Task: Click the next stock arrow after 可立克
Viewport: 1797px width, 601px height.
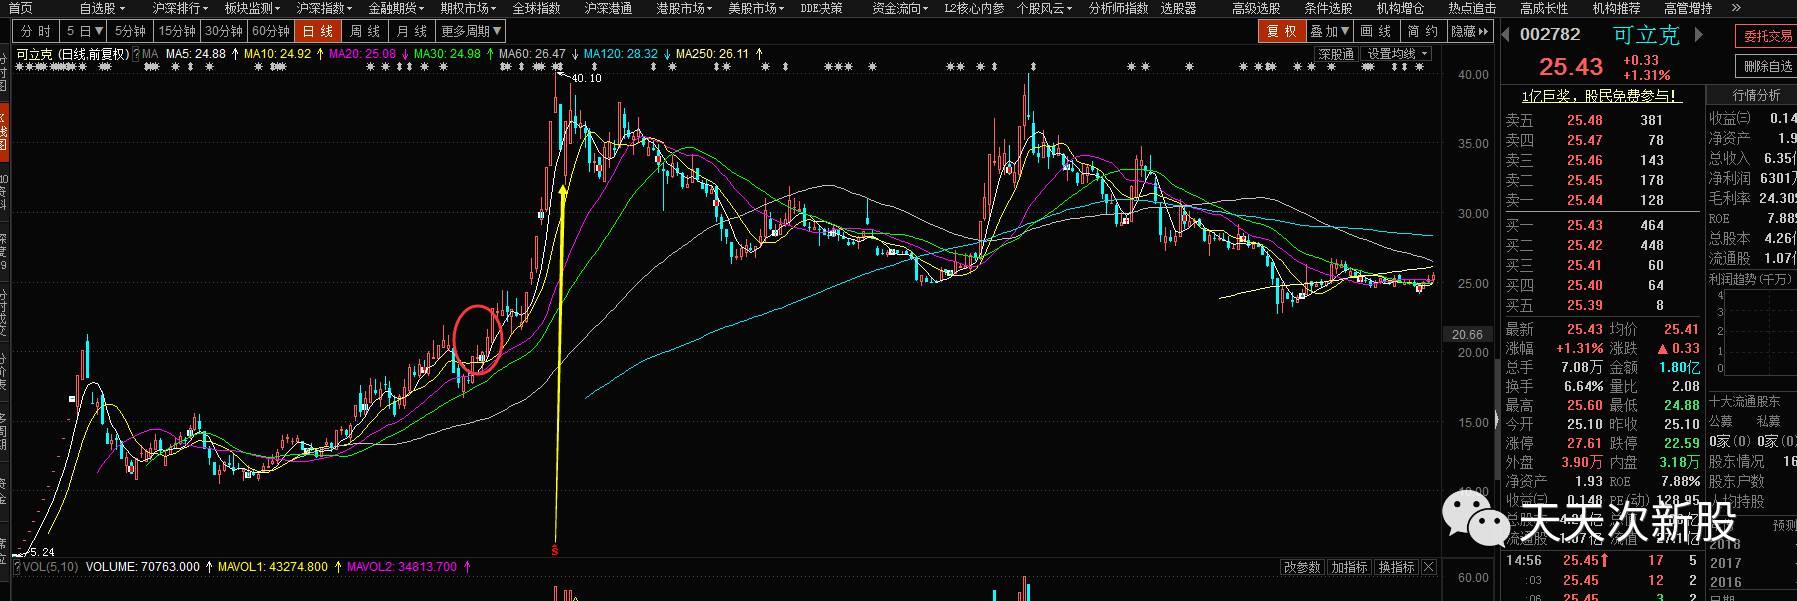Action: pos(1697,35)
